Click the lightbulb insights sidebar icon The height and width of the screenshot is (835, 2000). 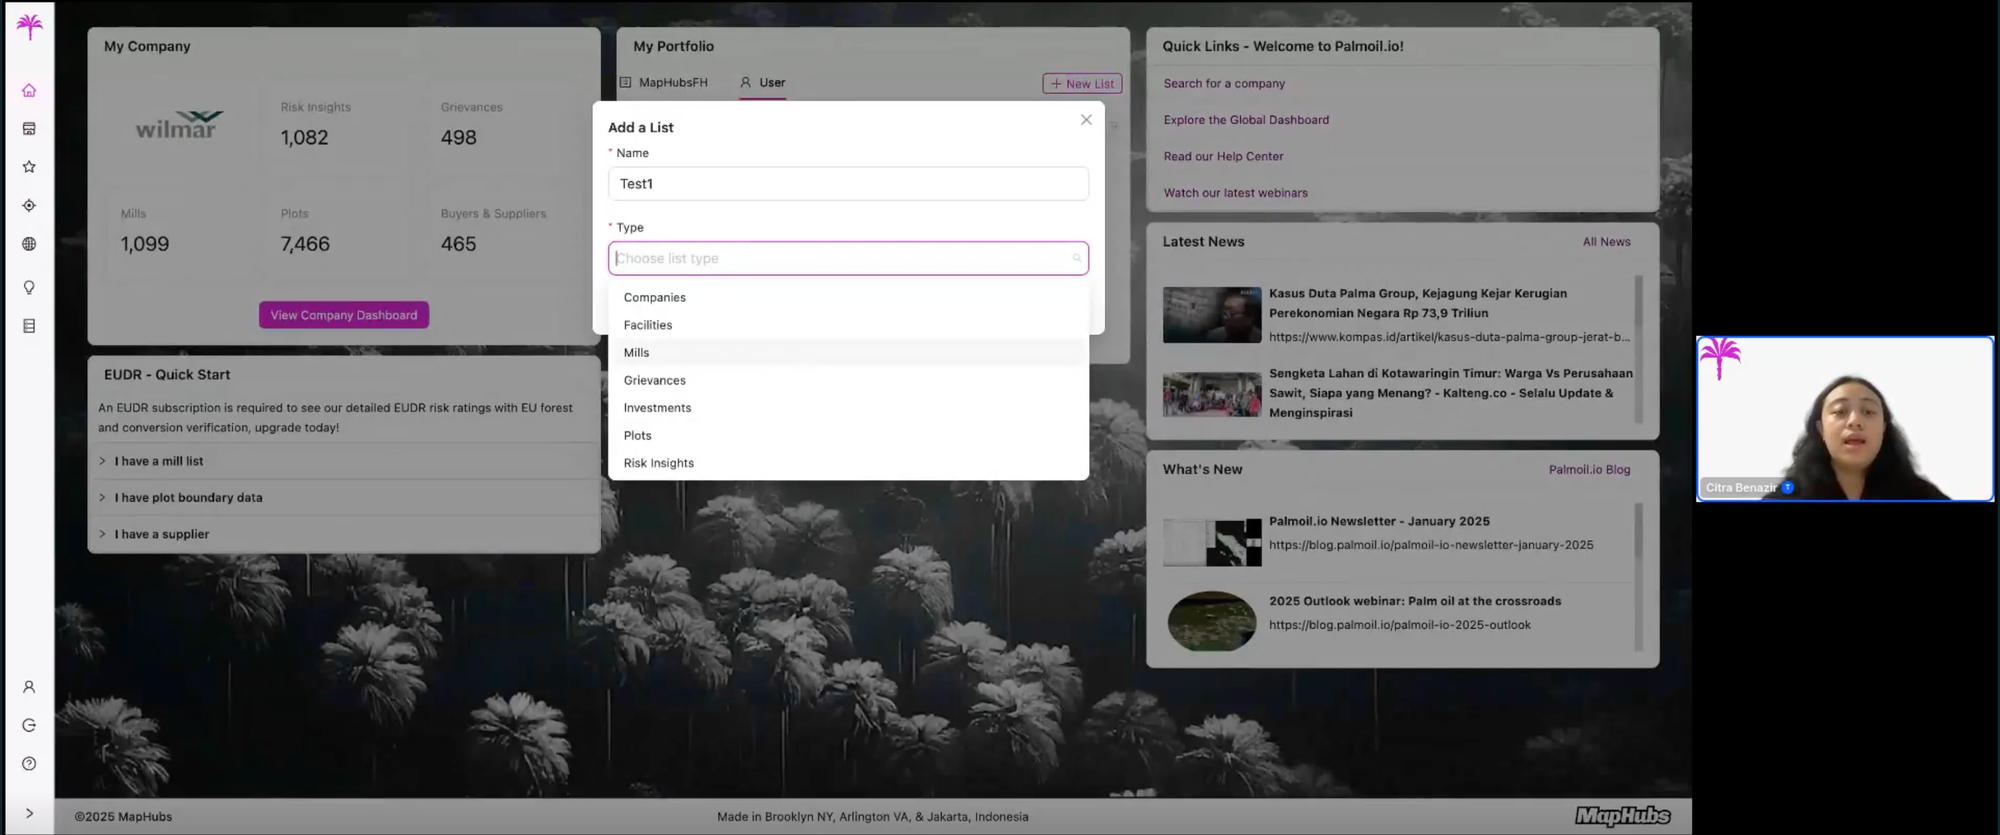pos(29,287)
